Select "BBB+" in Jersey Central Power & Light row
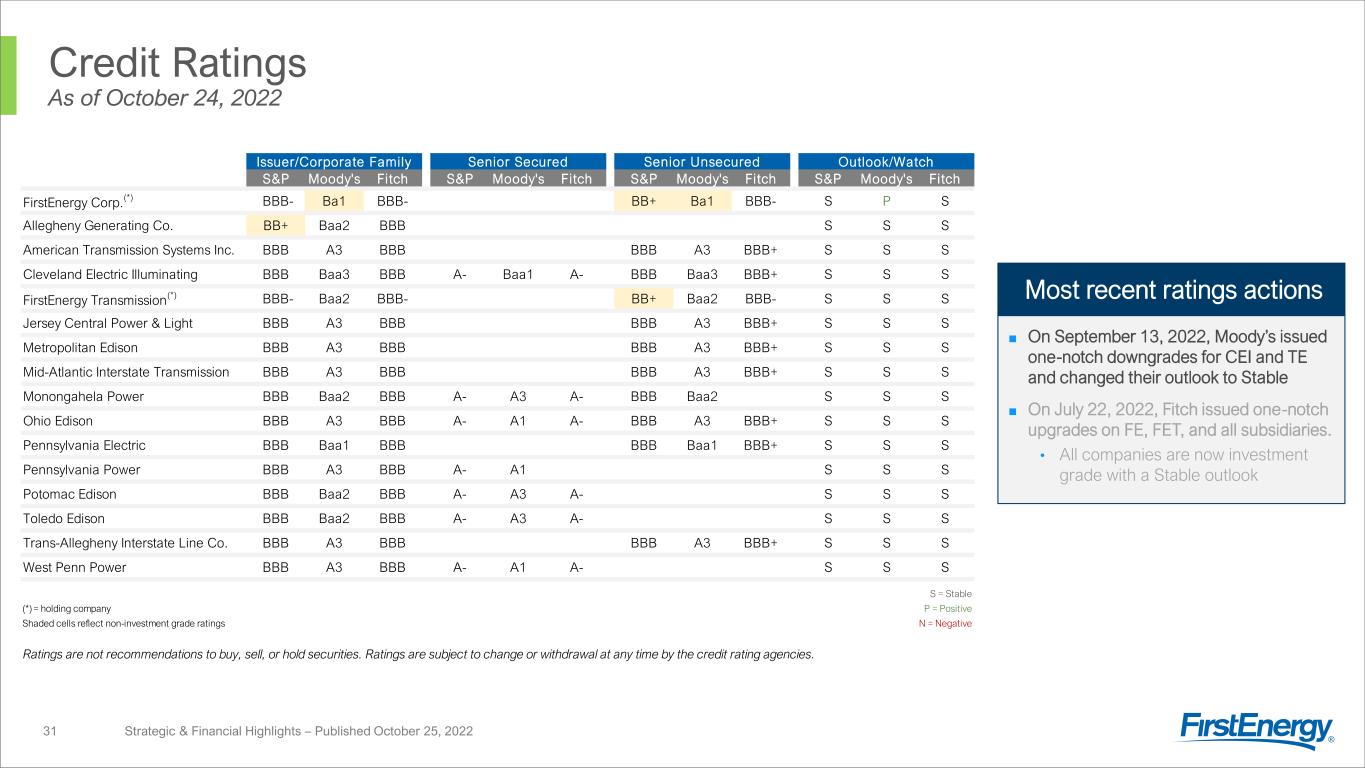The image size is (1365, 768). tap(761, 323)
